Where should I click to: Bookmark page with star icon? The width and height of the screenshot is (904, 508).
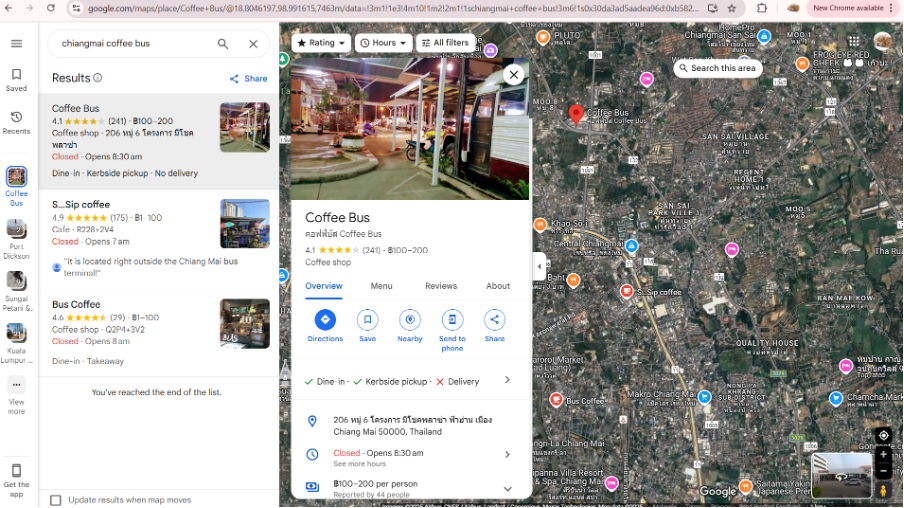(x=732, y=8)
